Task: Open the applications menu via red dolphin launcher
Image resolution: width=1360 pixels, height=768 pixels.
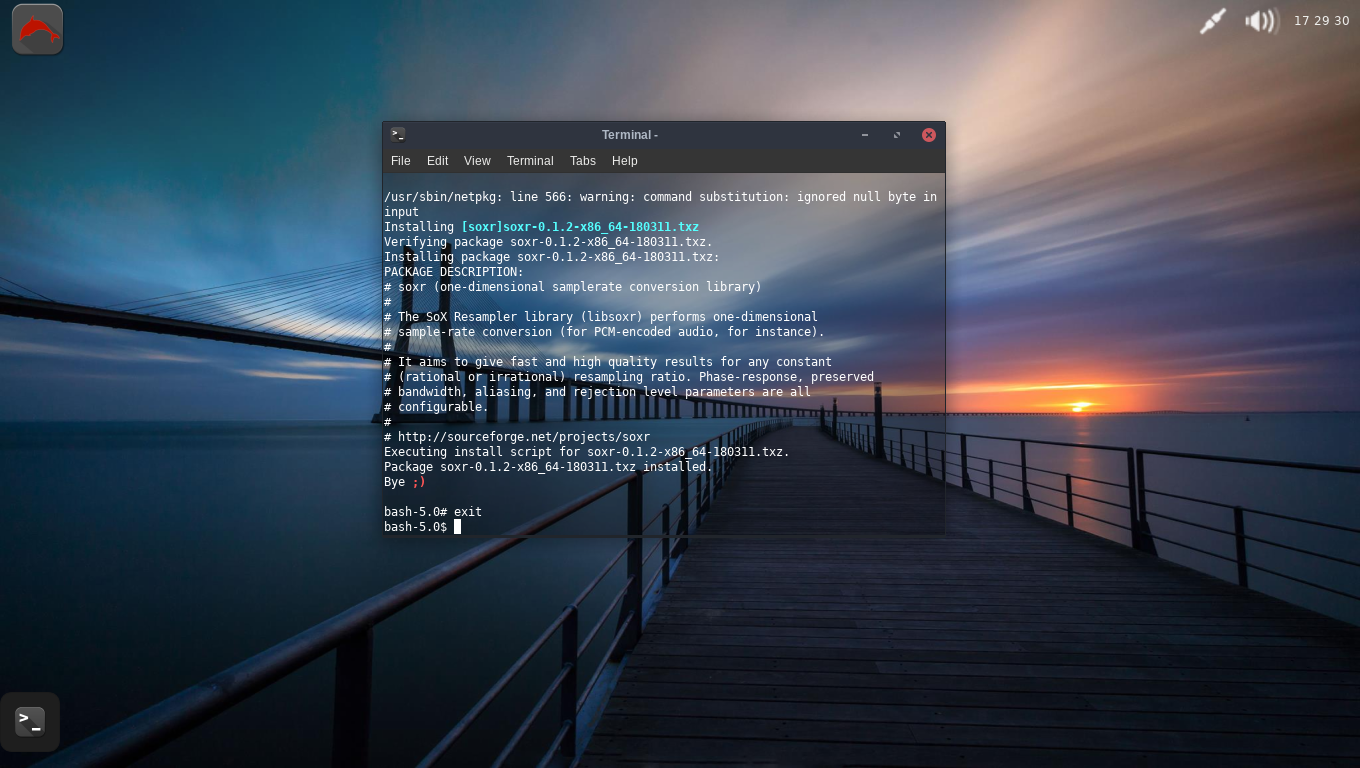Action: click(x=36, y=28)
